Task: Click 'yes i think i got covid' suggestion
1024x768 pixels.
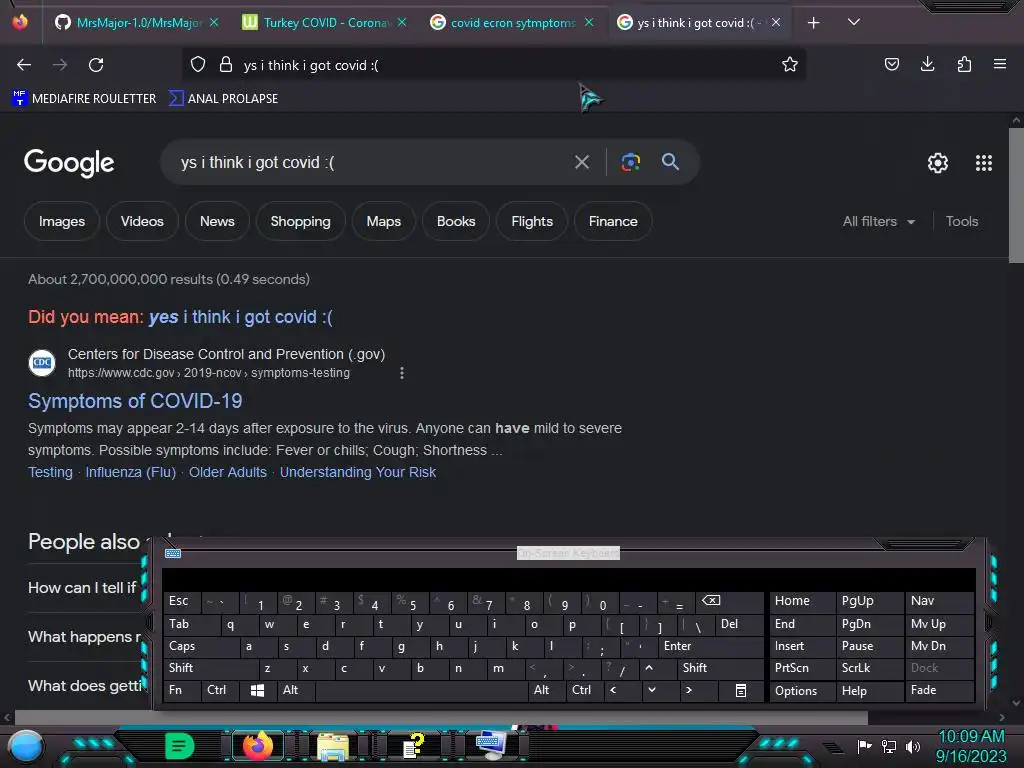Action: coord(240,317)
